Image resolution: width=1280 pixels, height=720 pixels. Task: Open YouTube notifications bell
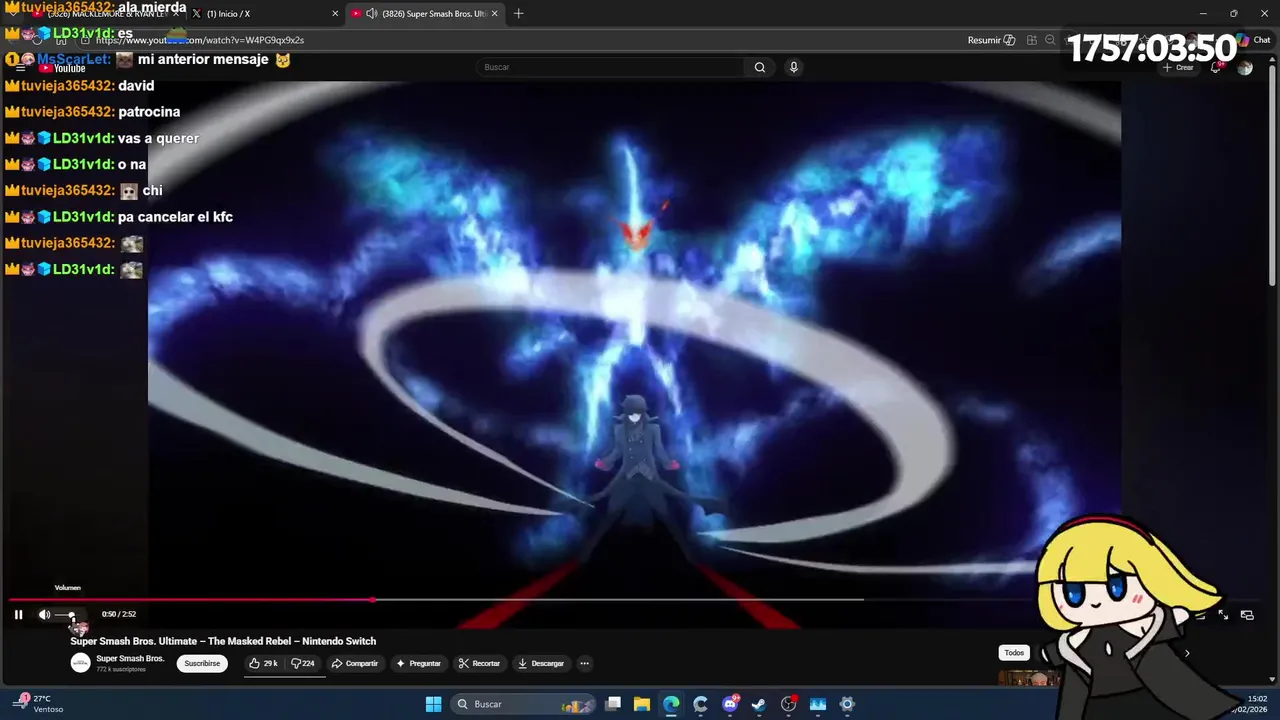[x=1216, y=67]
